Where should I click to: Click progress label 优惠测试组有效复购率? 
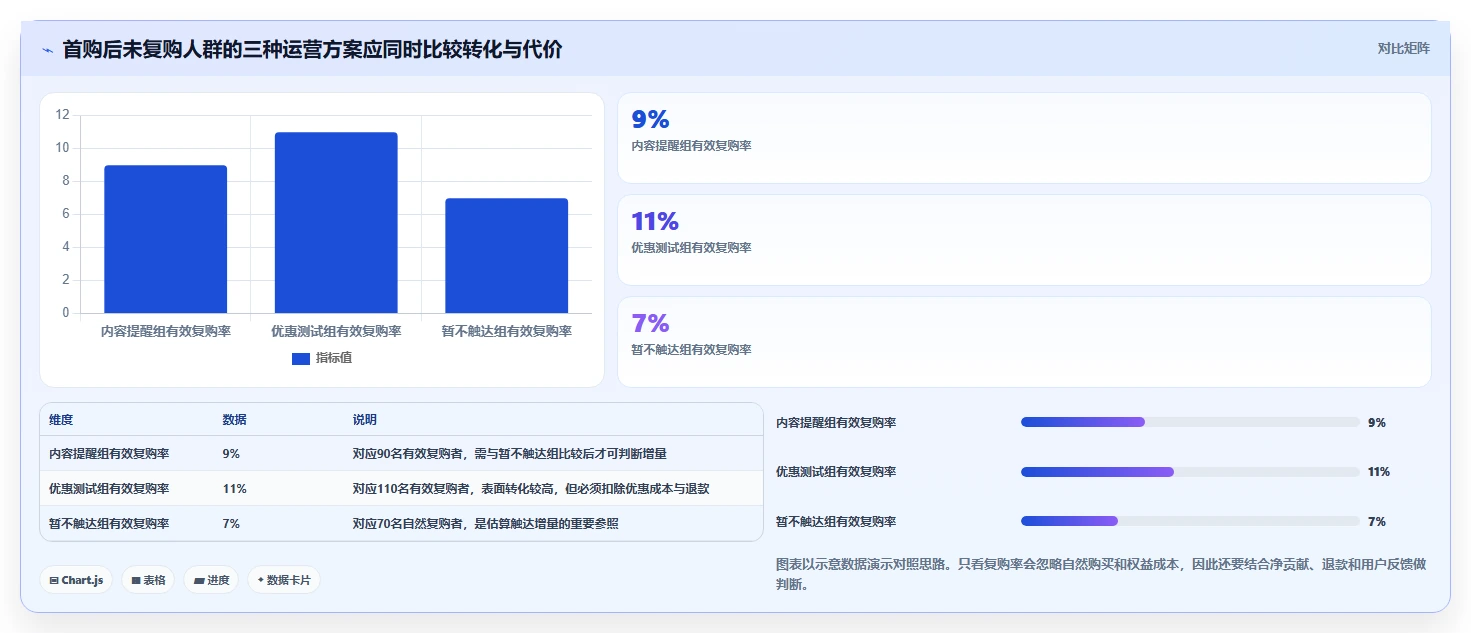tap(836, 472)
